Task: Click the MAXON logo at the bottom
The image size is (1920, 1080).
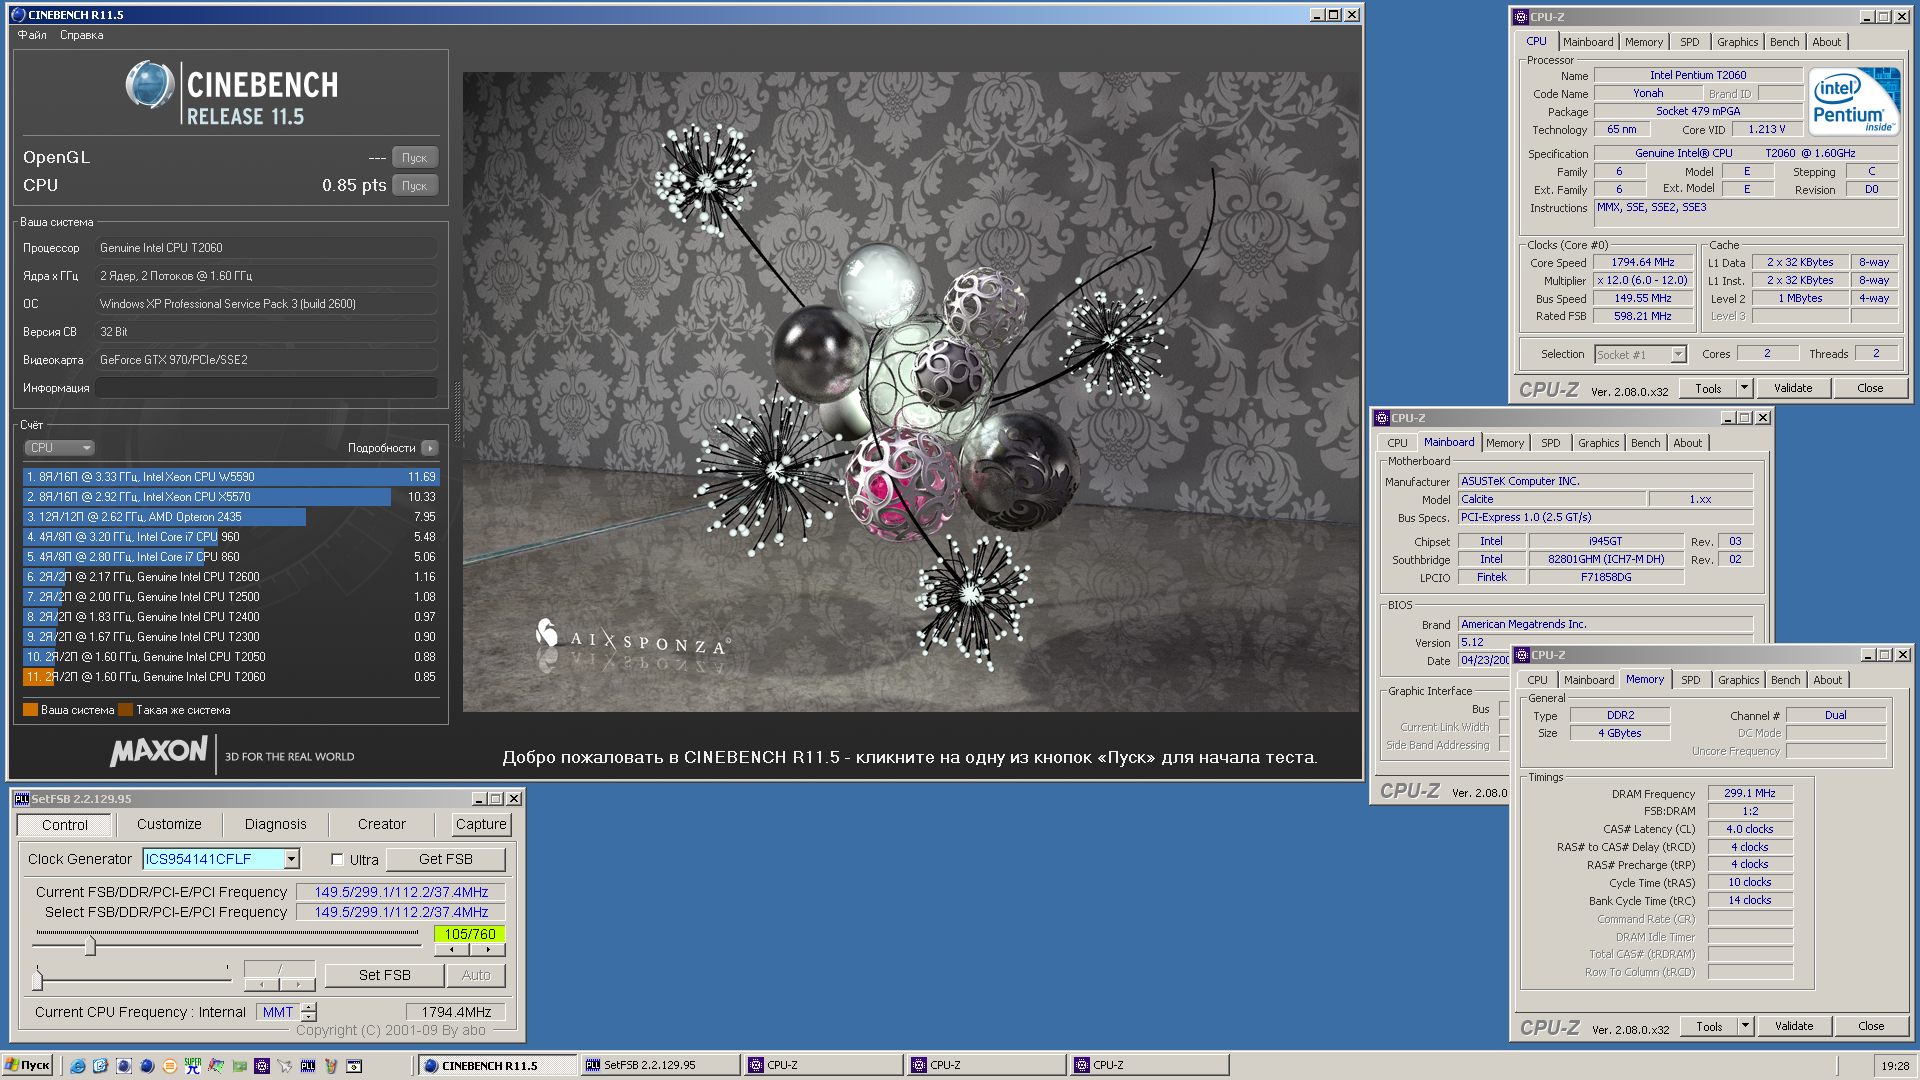Action: 159,752
